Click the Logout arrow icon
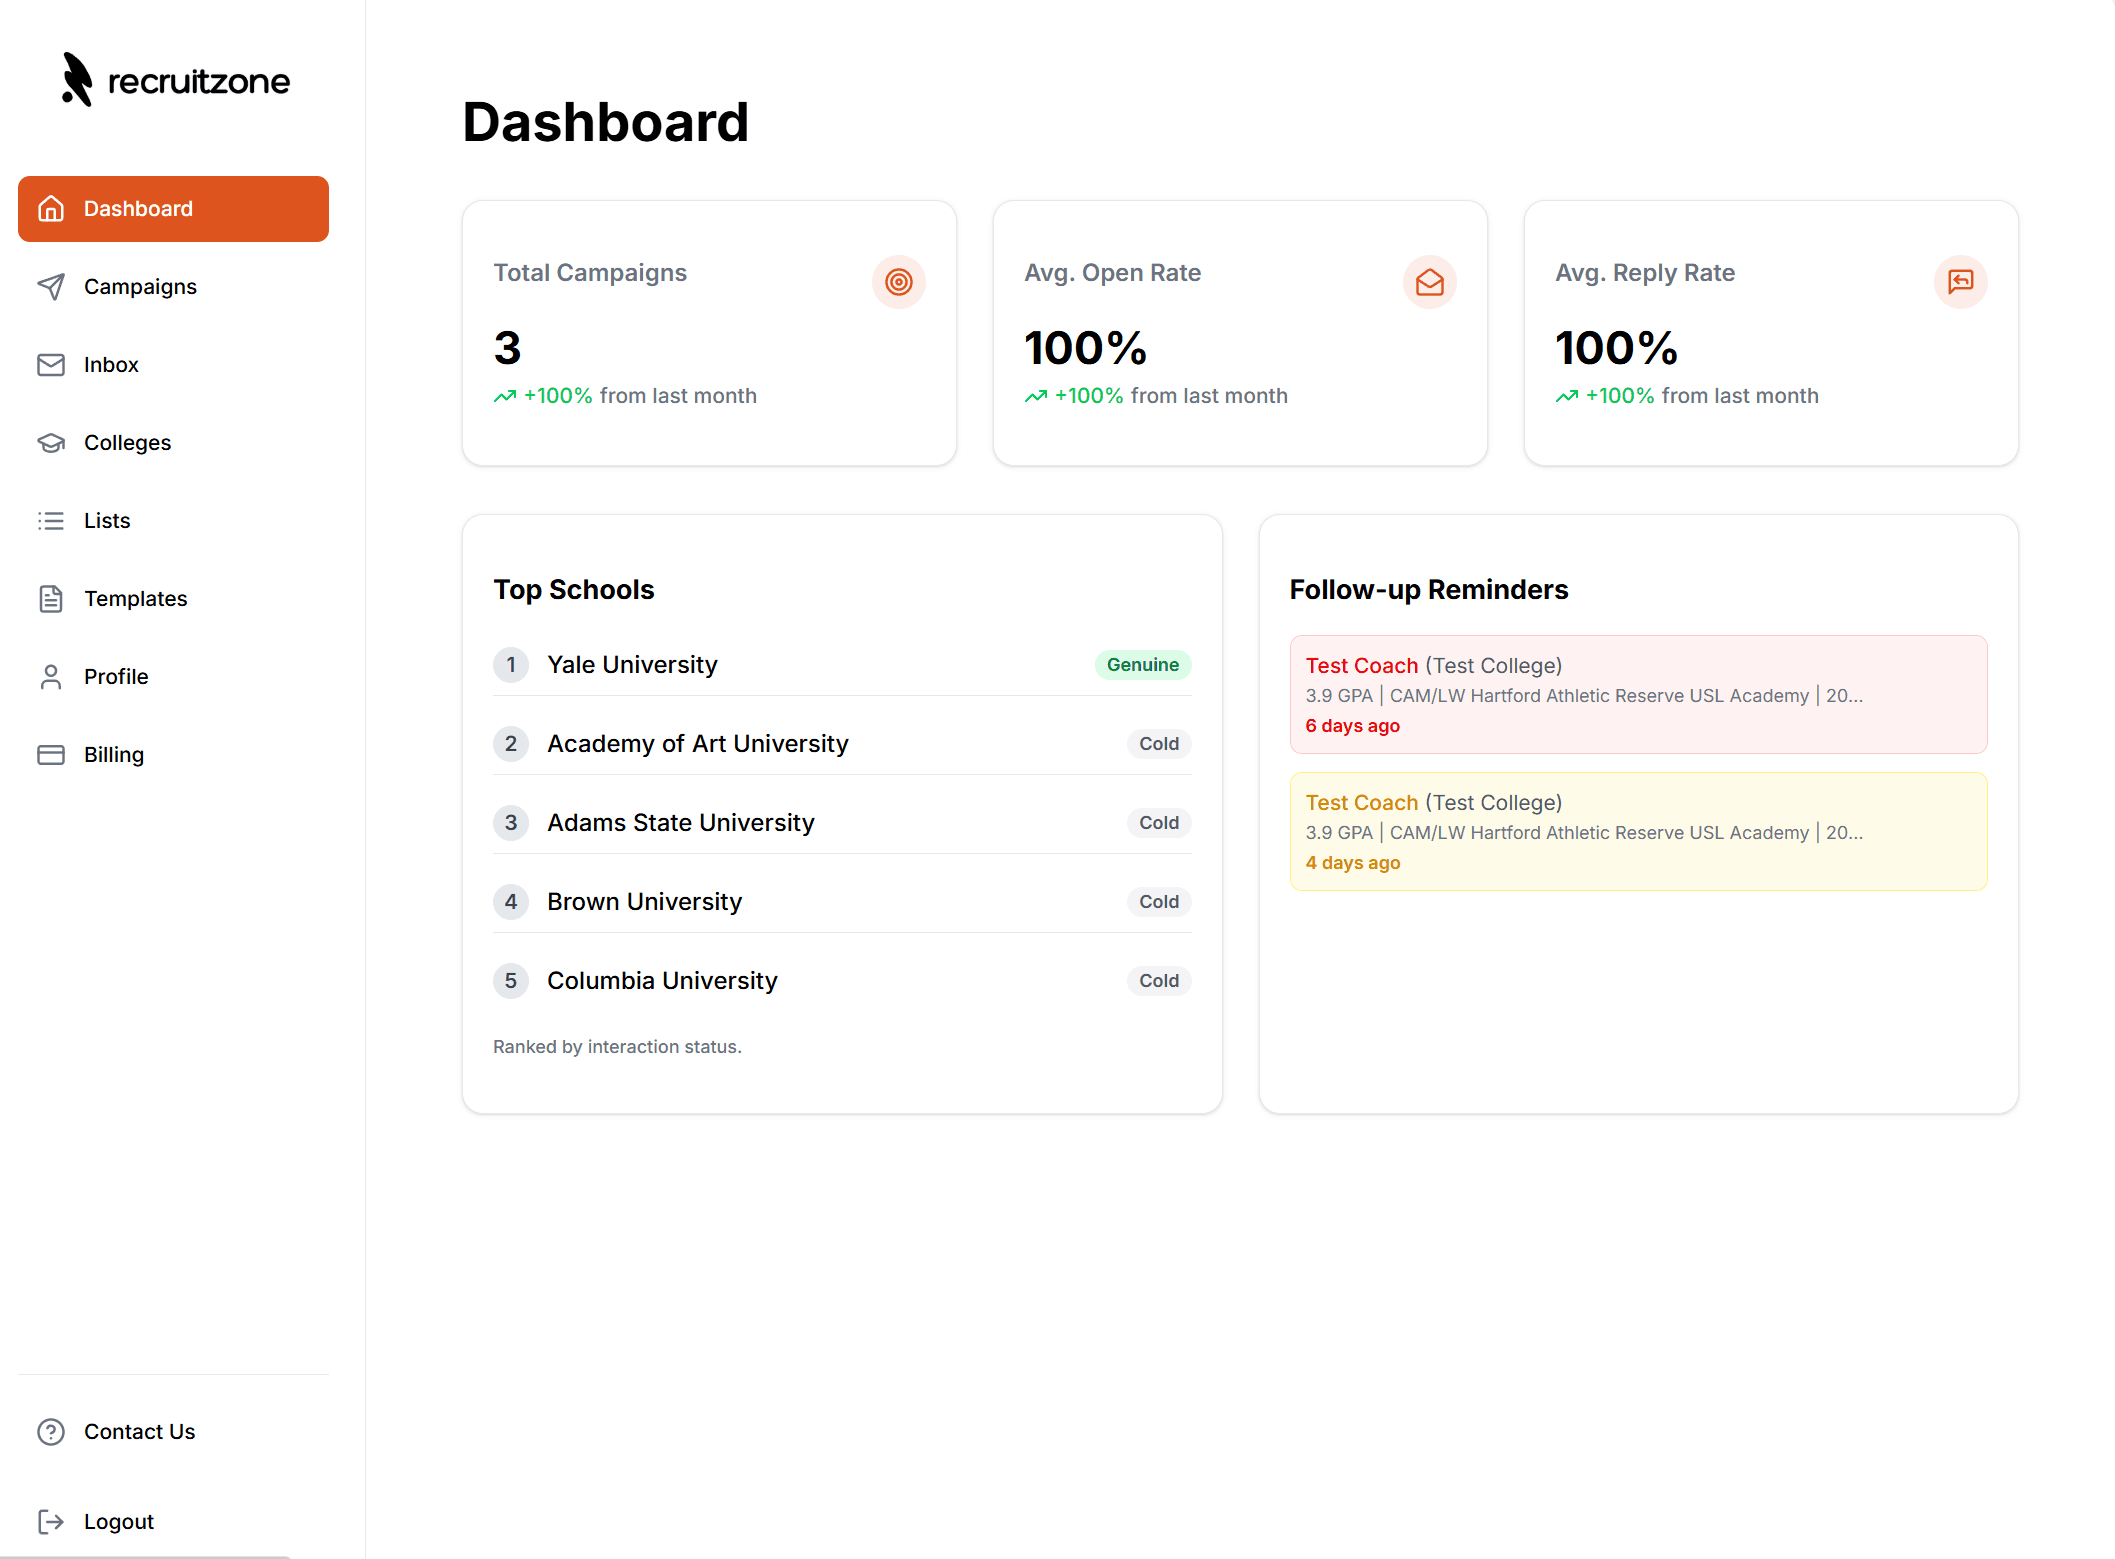 point(51,1522)
